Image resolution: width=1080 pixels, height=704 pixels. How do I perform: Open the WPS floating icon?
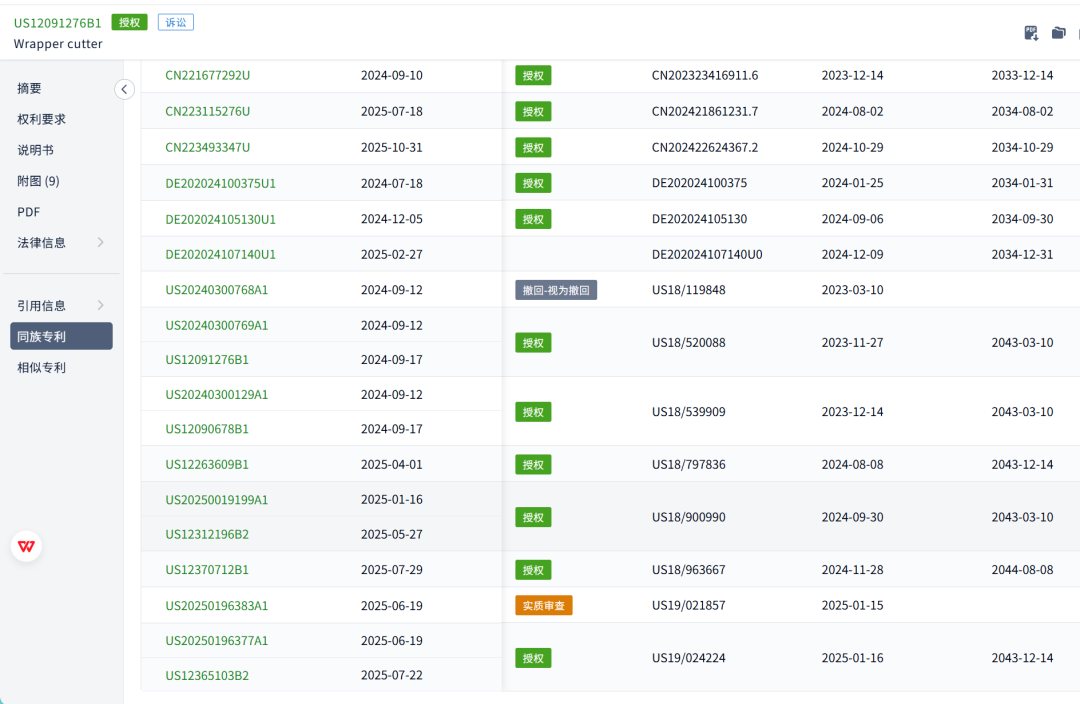click(26, 546)
